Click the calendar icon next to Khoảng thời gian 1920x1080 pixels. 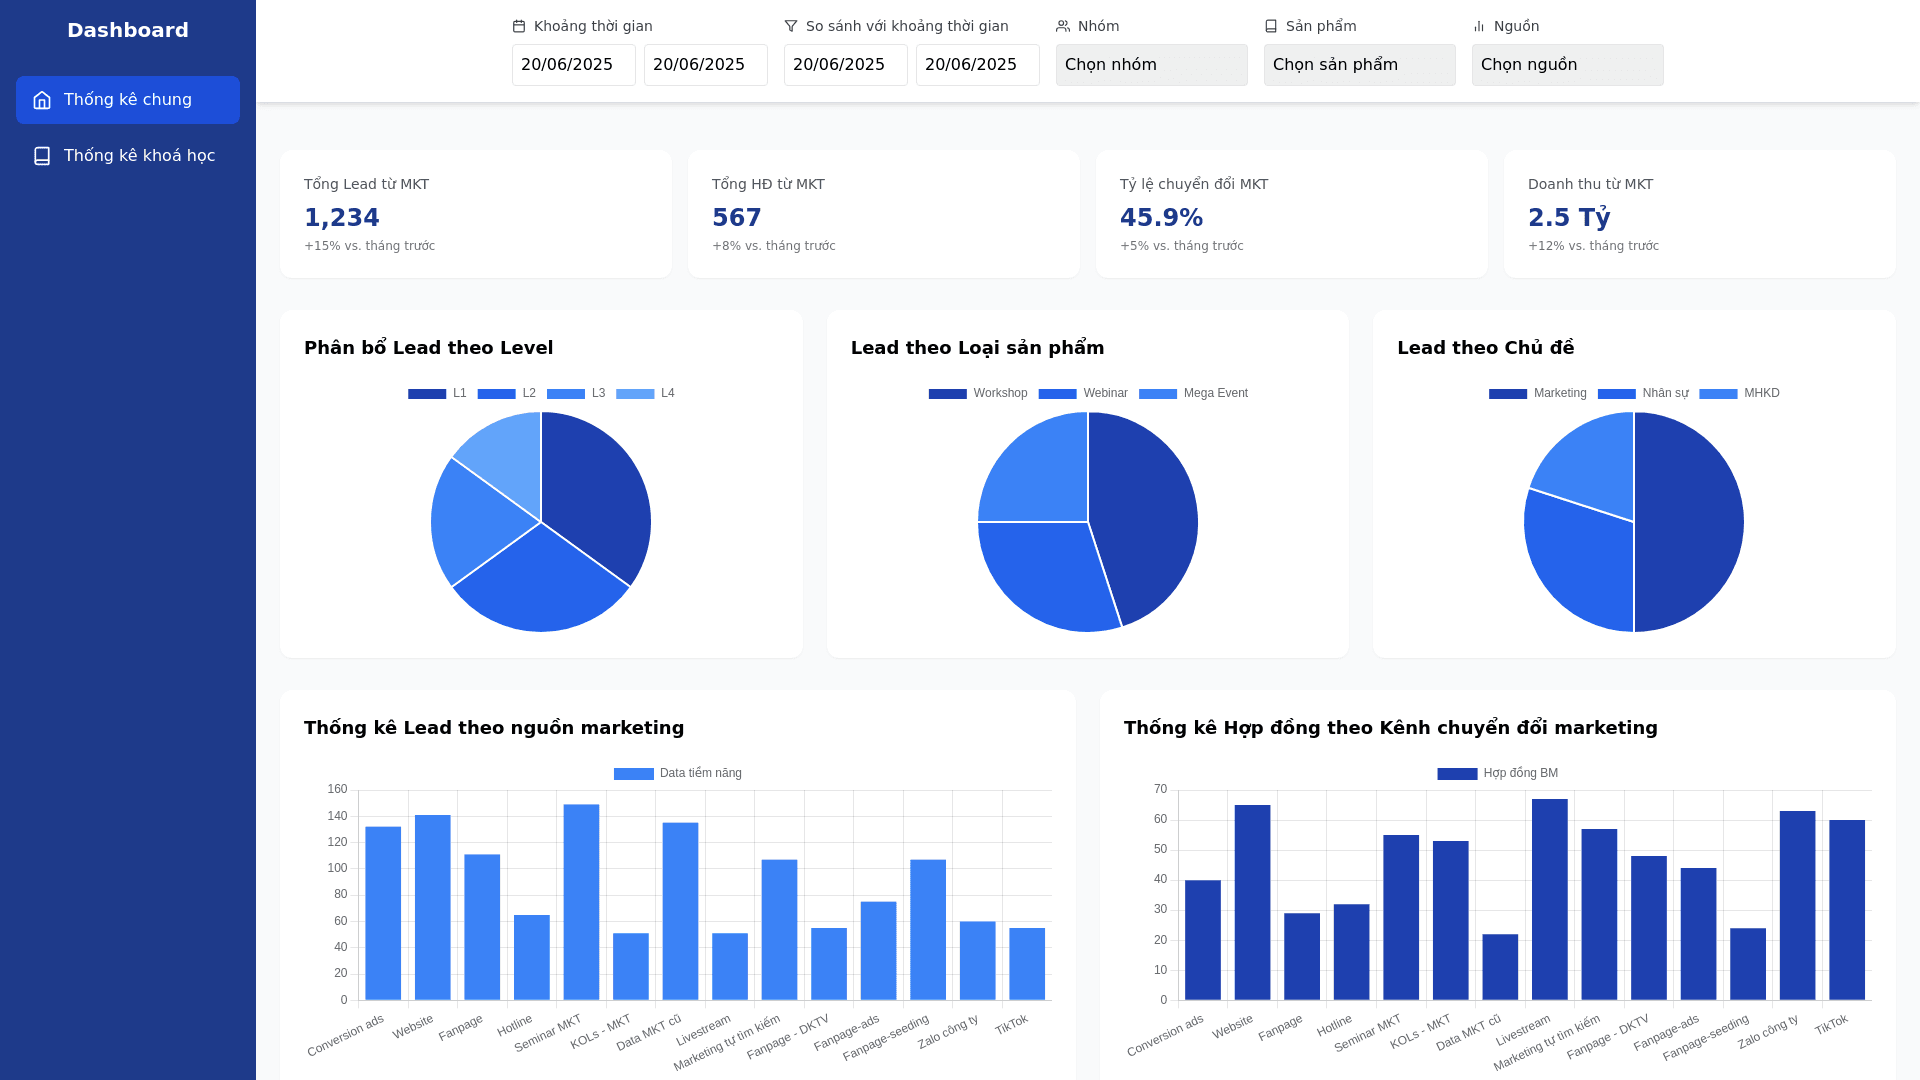pos(519,27)
